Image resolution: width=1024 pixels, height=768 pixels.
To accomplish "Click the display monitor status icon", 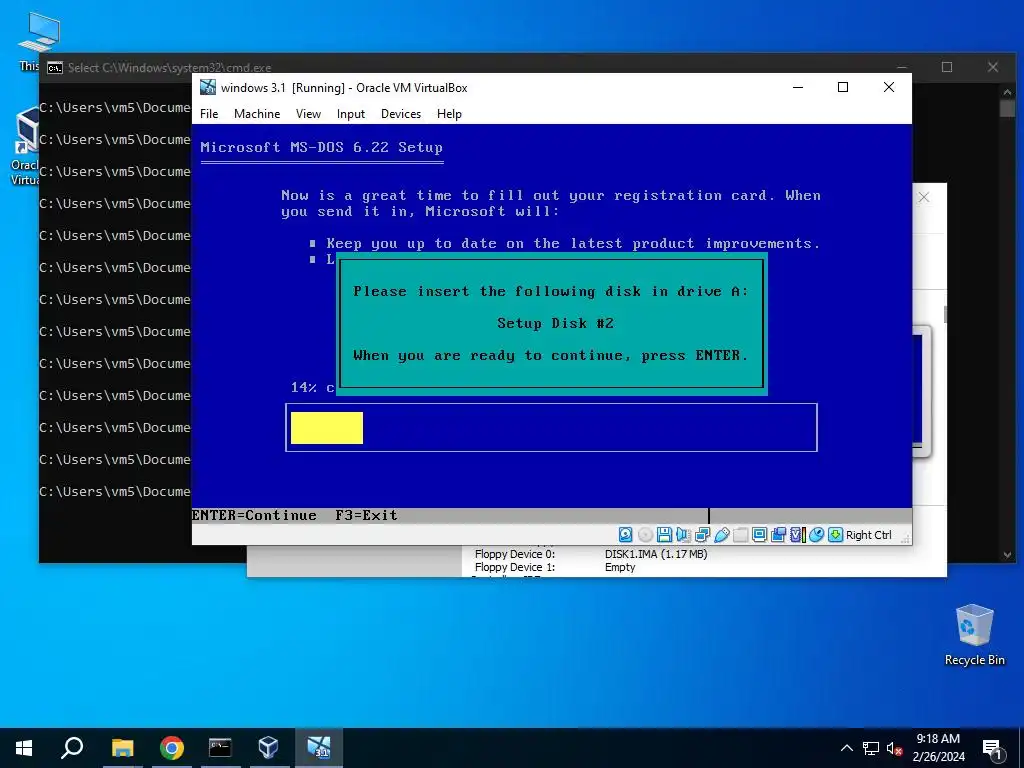I will click(x=759, y=535).
